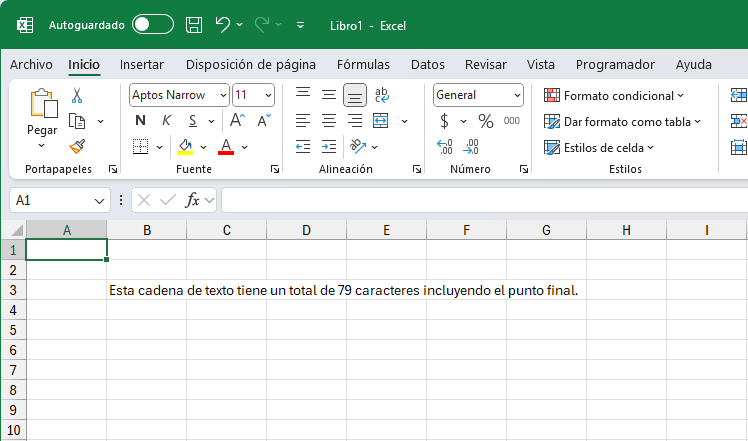Screen dimensions: 748x441
Task: Open the borders dropdown arrow
Action: [x=159, y=147]
